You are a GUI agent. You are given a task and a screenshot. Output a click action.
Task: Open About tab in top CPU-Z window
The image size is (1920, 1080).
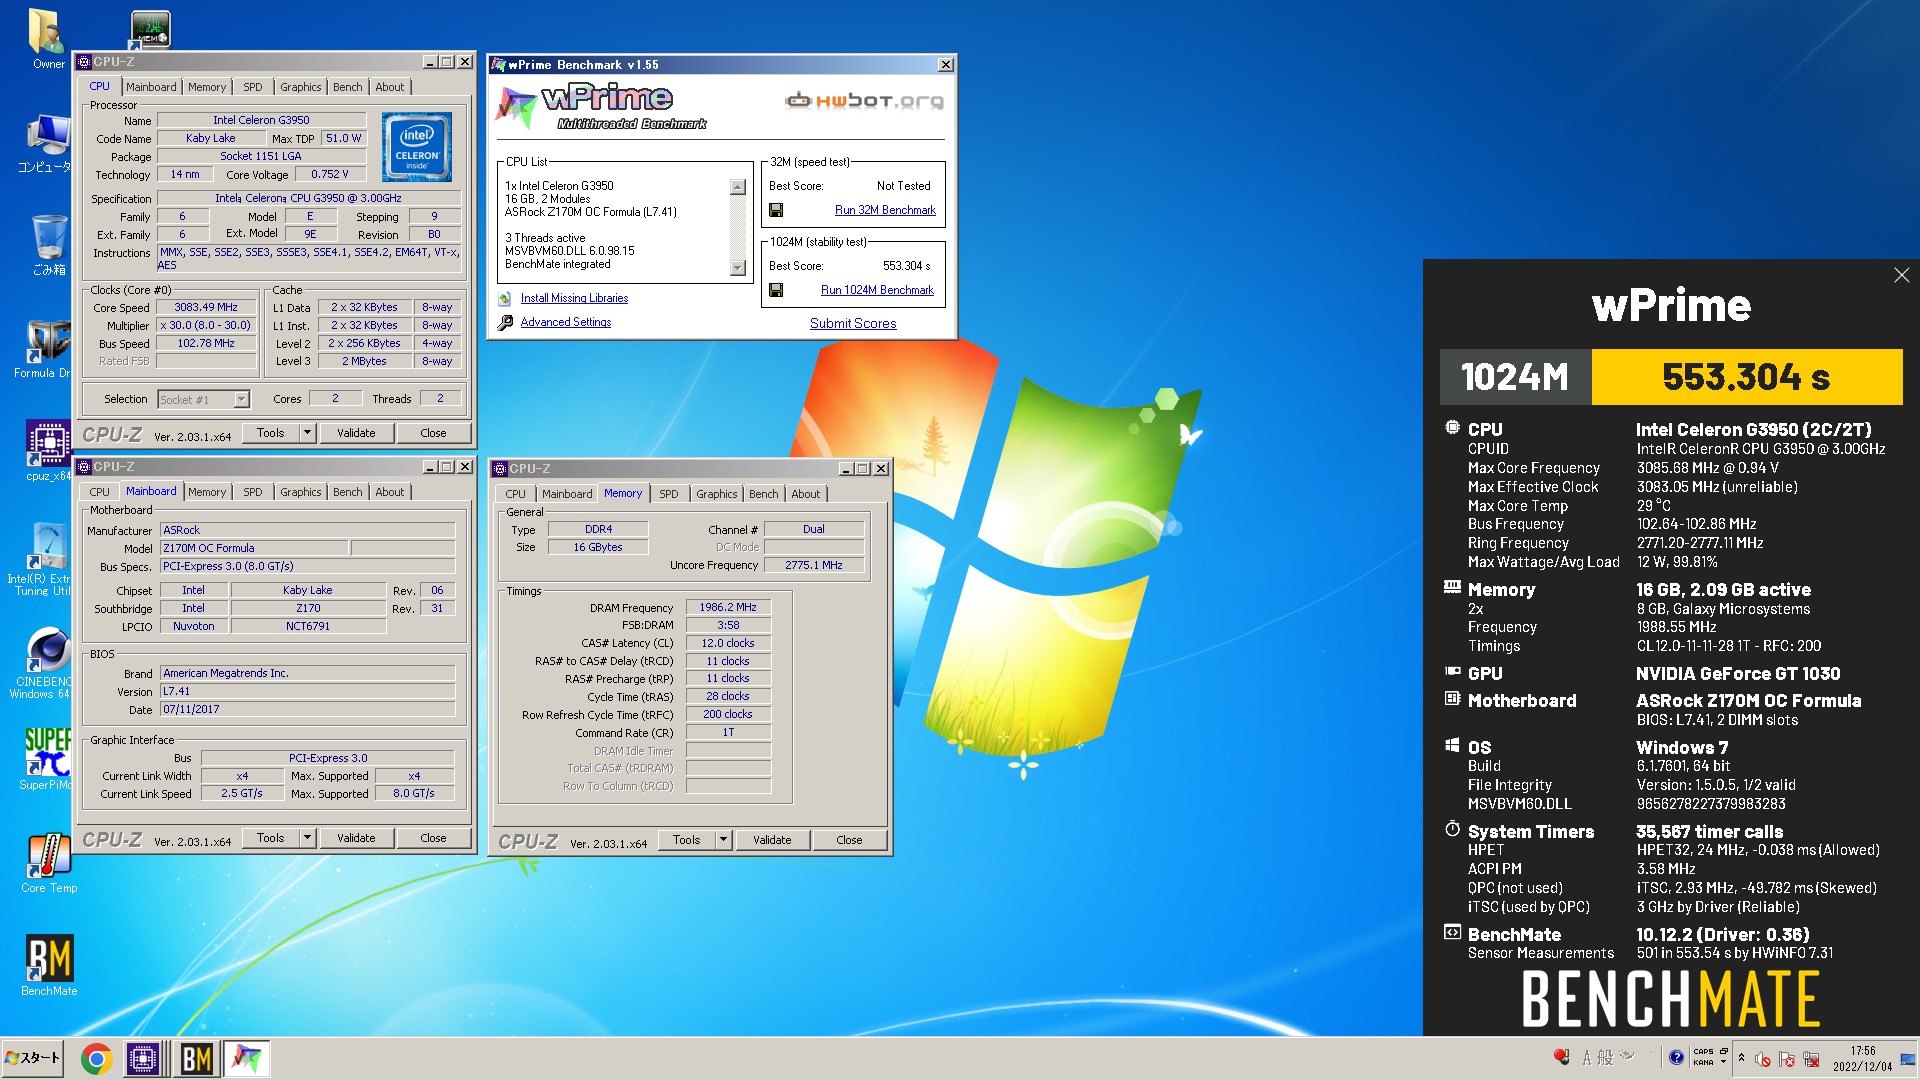coord(390,87)
